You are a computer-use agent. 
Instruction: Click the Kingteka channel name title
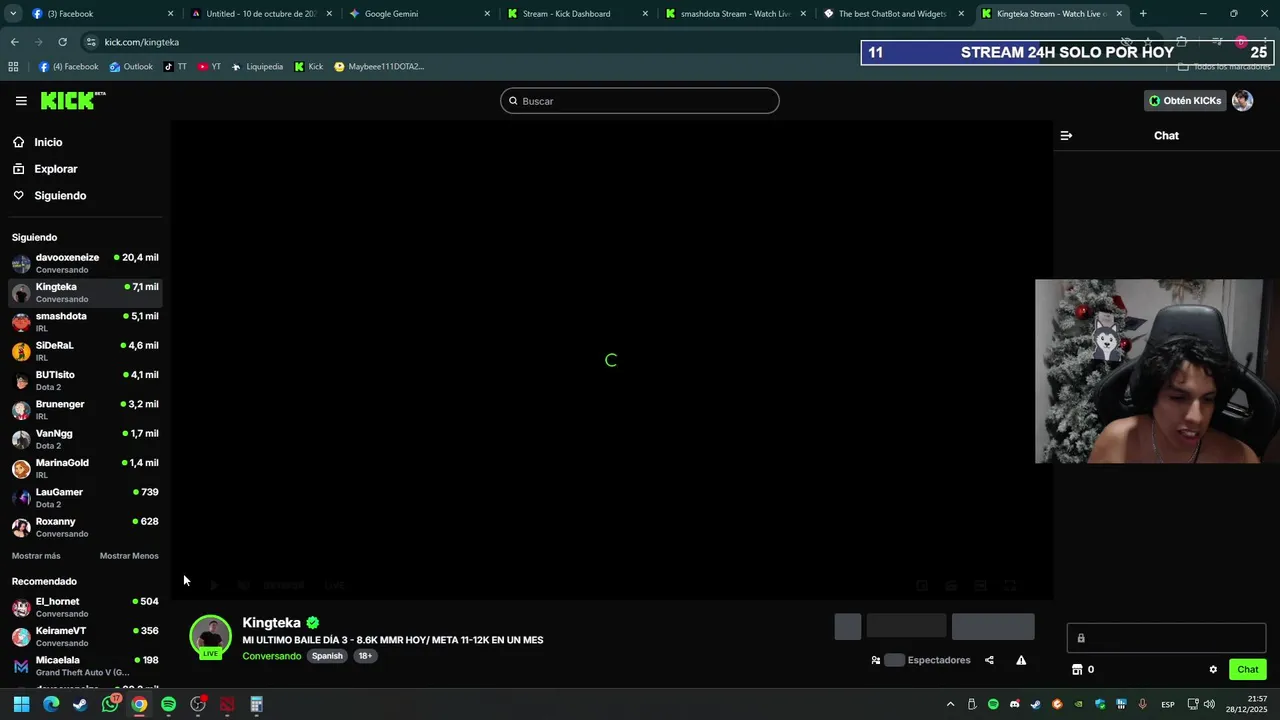click(271, 622)
